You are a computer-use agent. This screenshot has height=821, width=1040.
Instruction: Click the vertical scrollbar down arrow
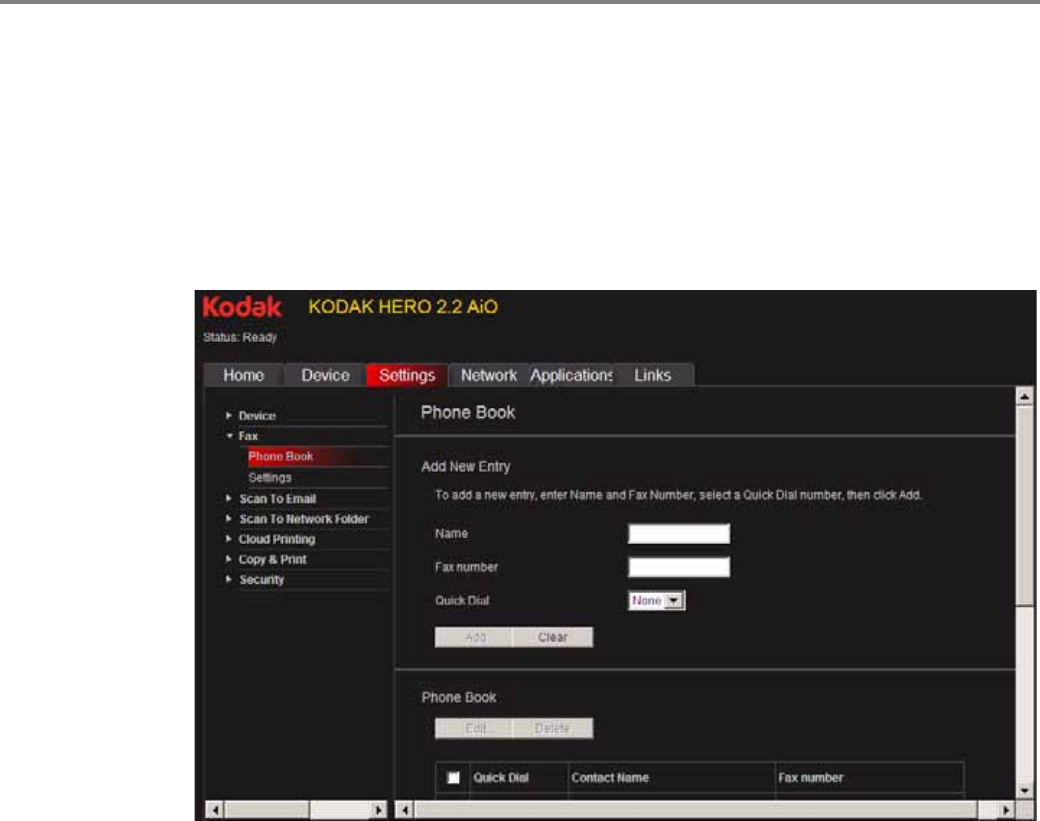pyautogui.click(x=1025, y=790)
